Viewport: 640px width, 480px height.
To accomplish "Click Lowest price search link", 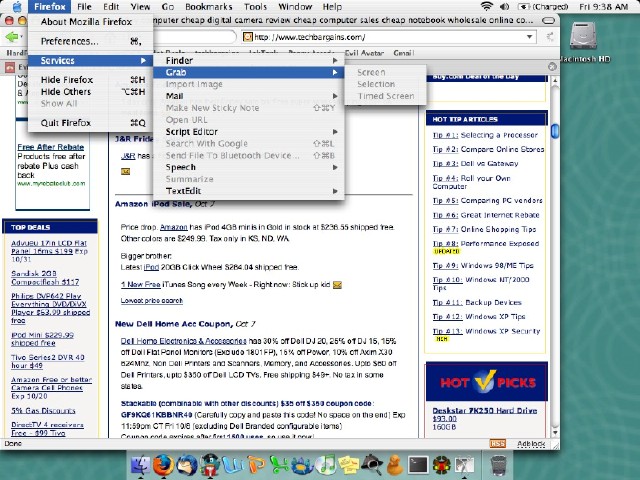I will 151,301.
